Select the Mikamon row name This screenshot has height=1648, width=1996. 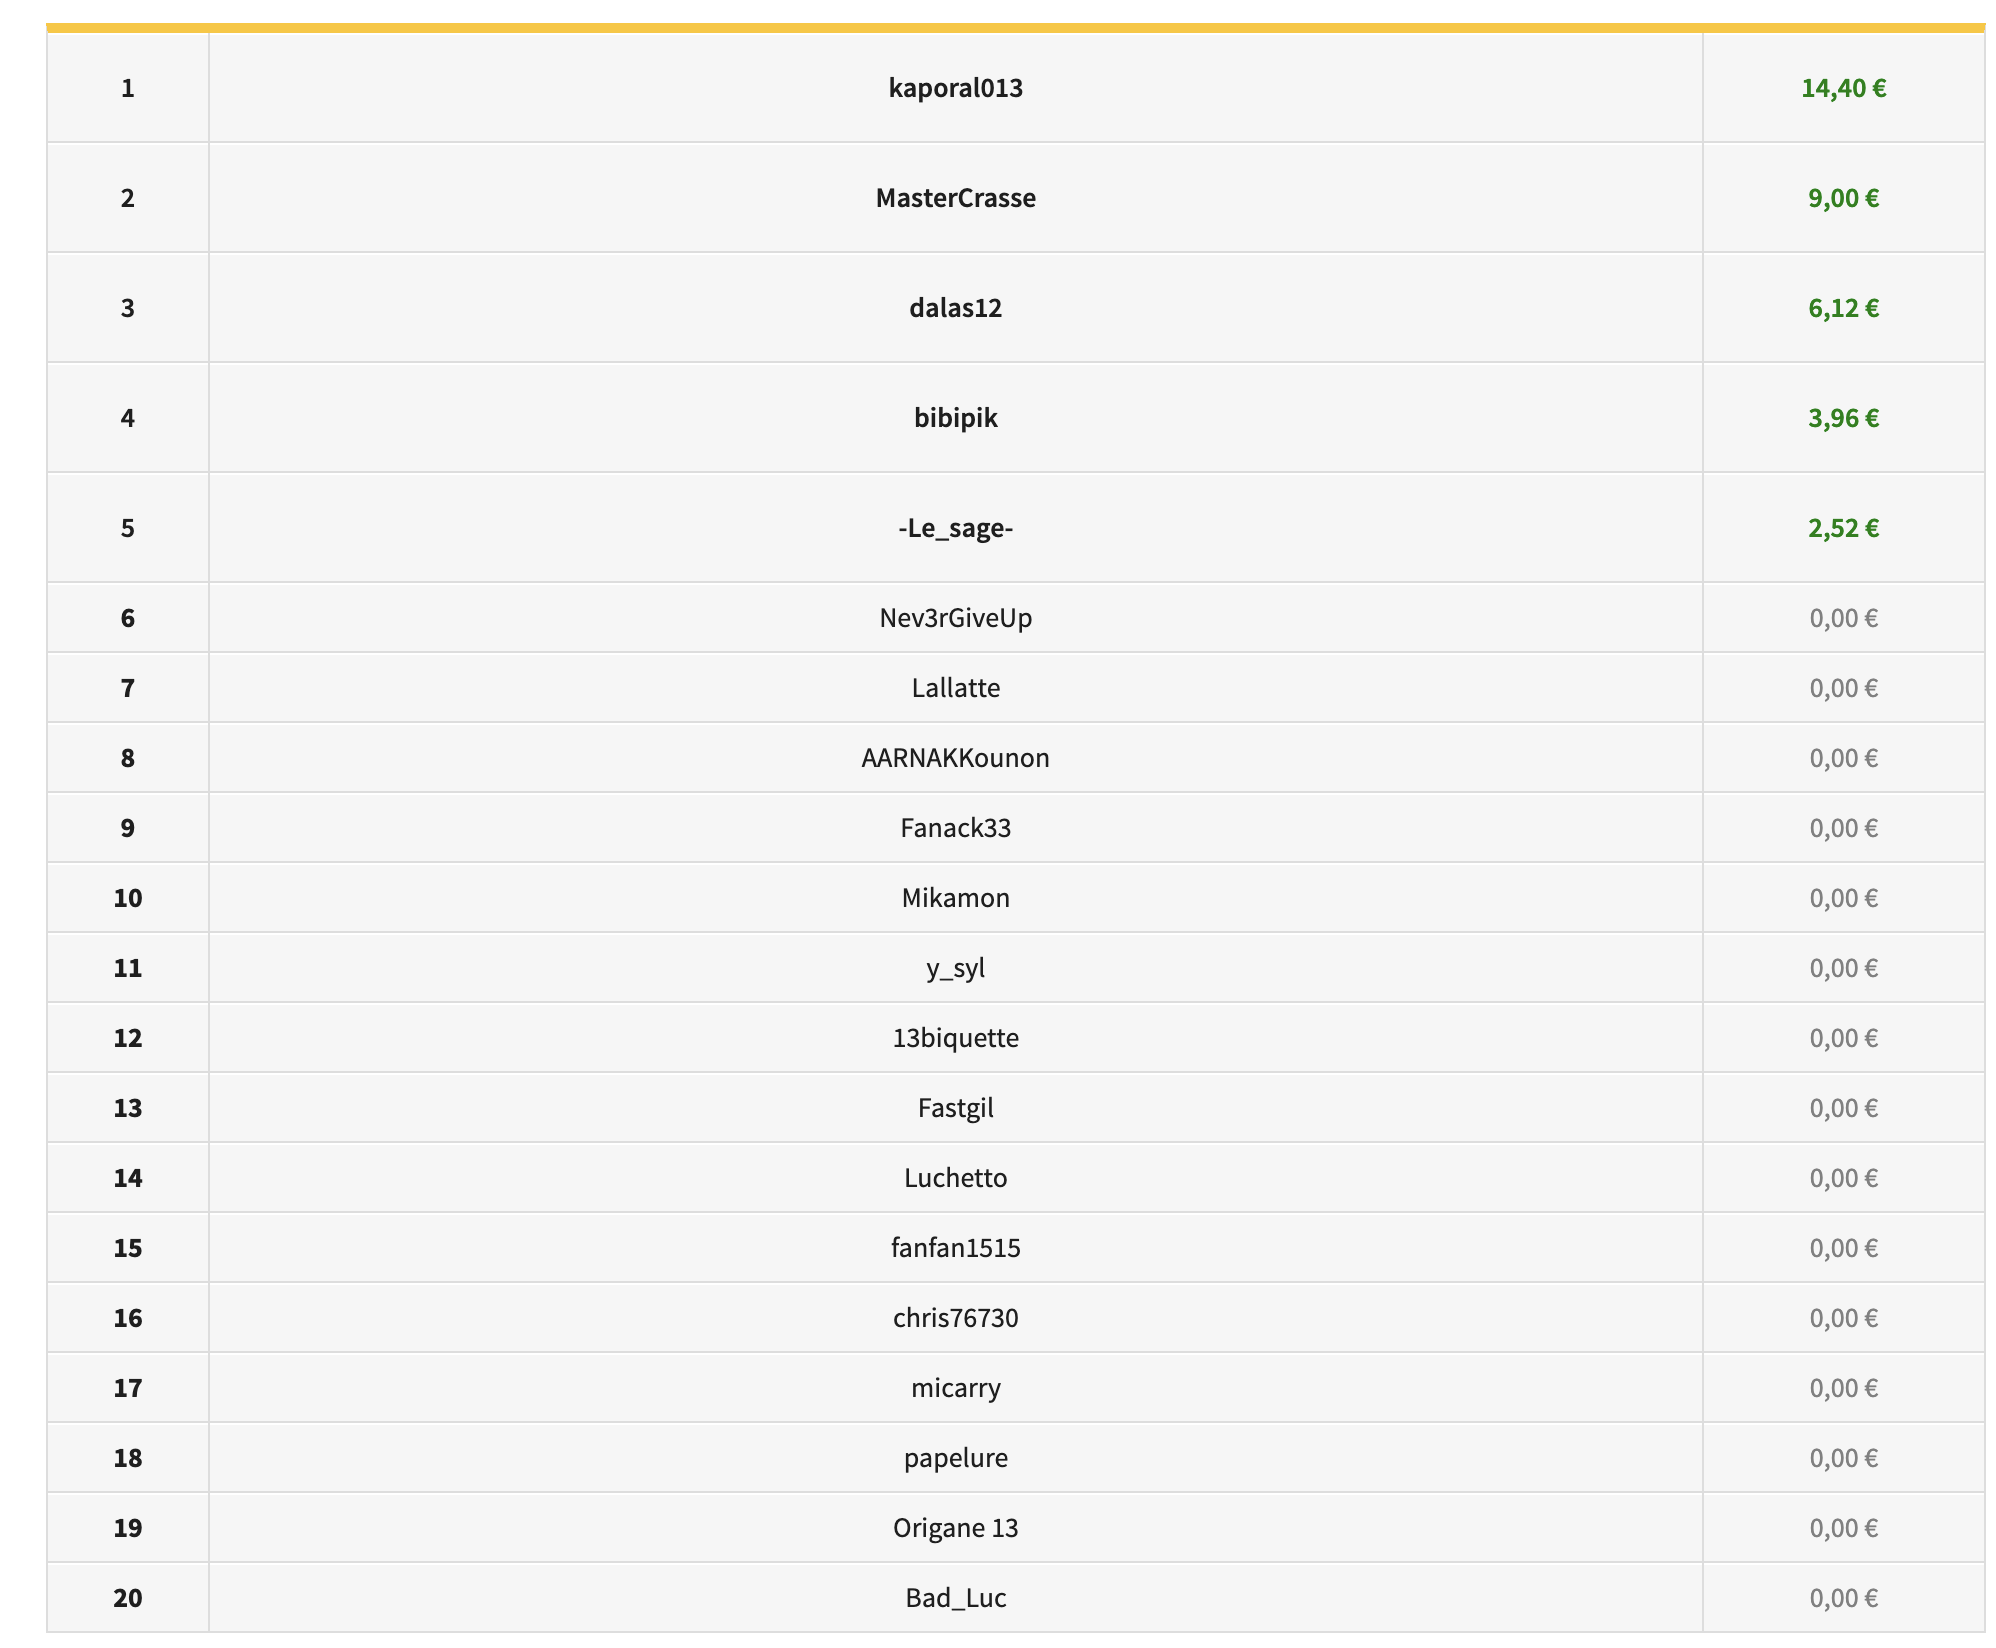955,898
